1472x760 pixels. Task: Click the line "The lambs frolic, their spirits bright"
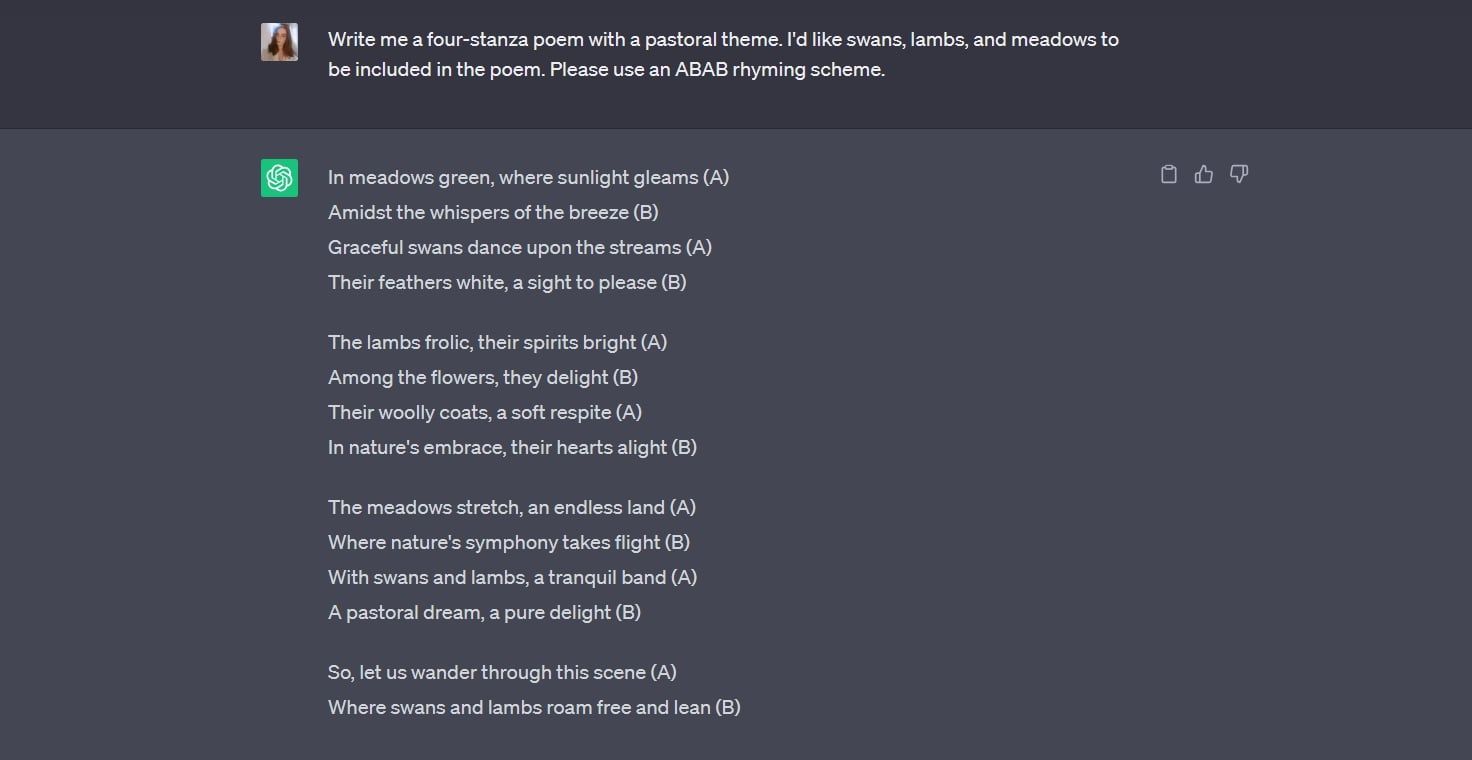coord(497,343)
